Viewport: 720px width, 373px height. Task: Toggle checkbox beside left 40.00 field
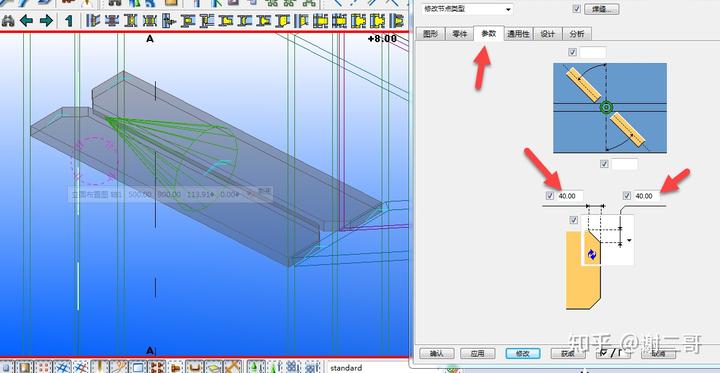(x=550, y=196)
